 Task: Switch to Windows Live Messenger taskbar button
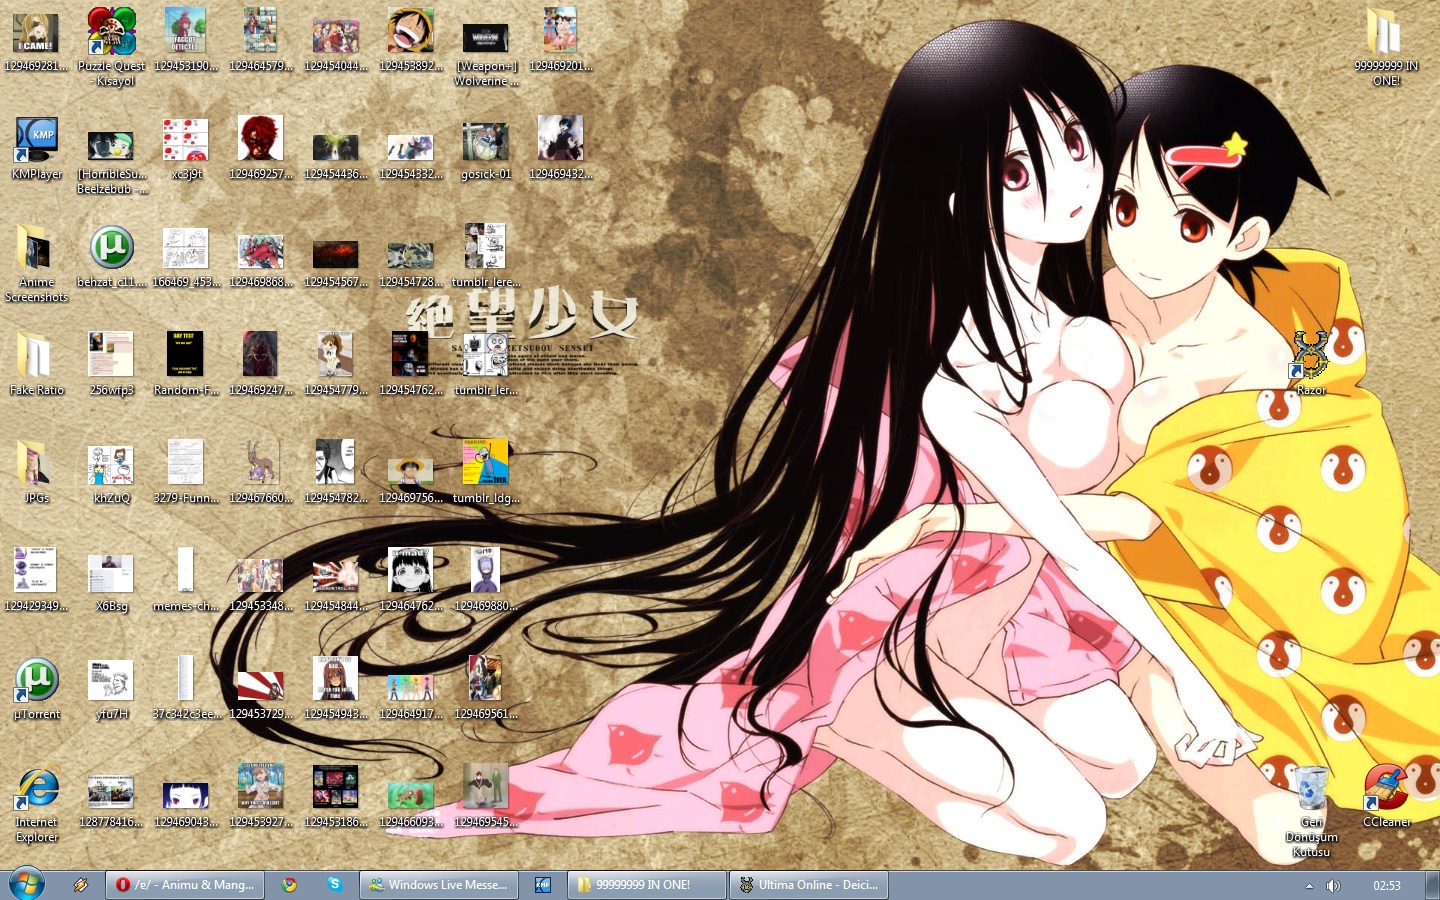tap(439, 885)
